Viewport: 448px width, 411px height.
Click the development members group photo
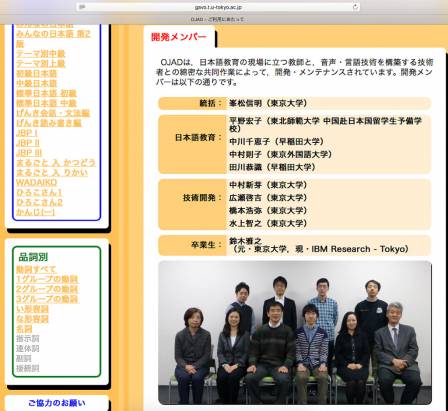pos(295,333)
